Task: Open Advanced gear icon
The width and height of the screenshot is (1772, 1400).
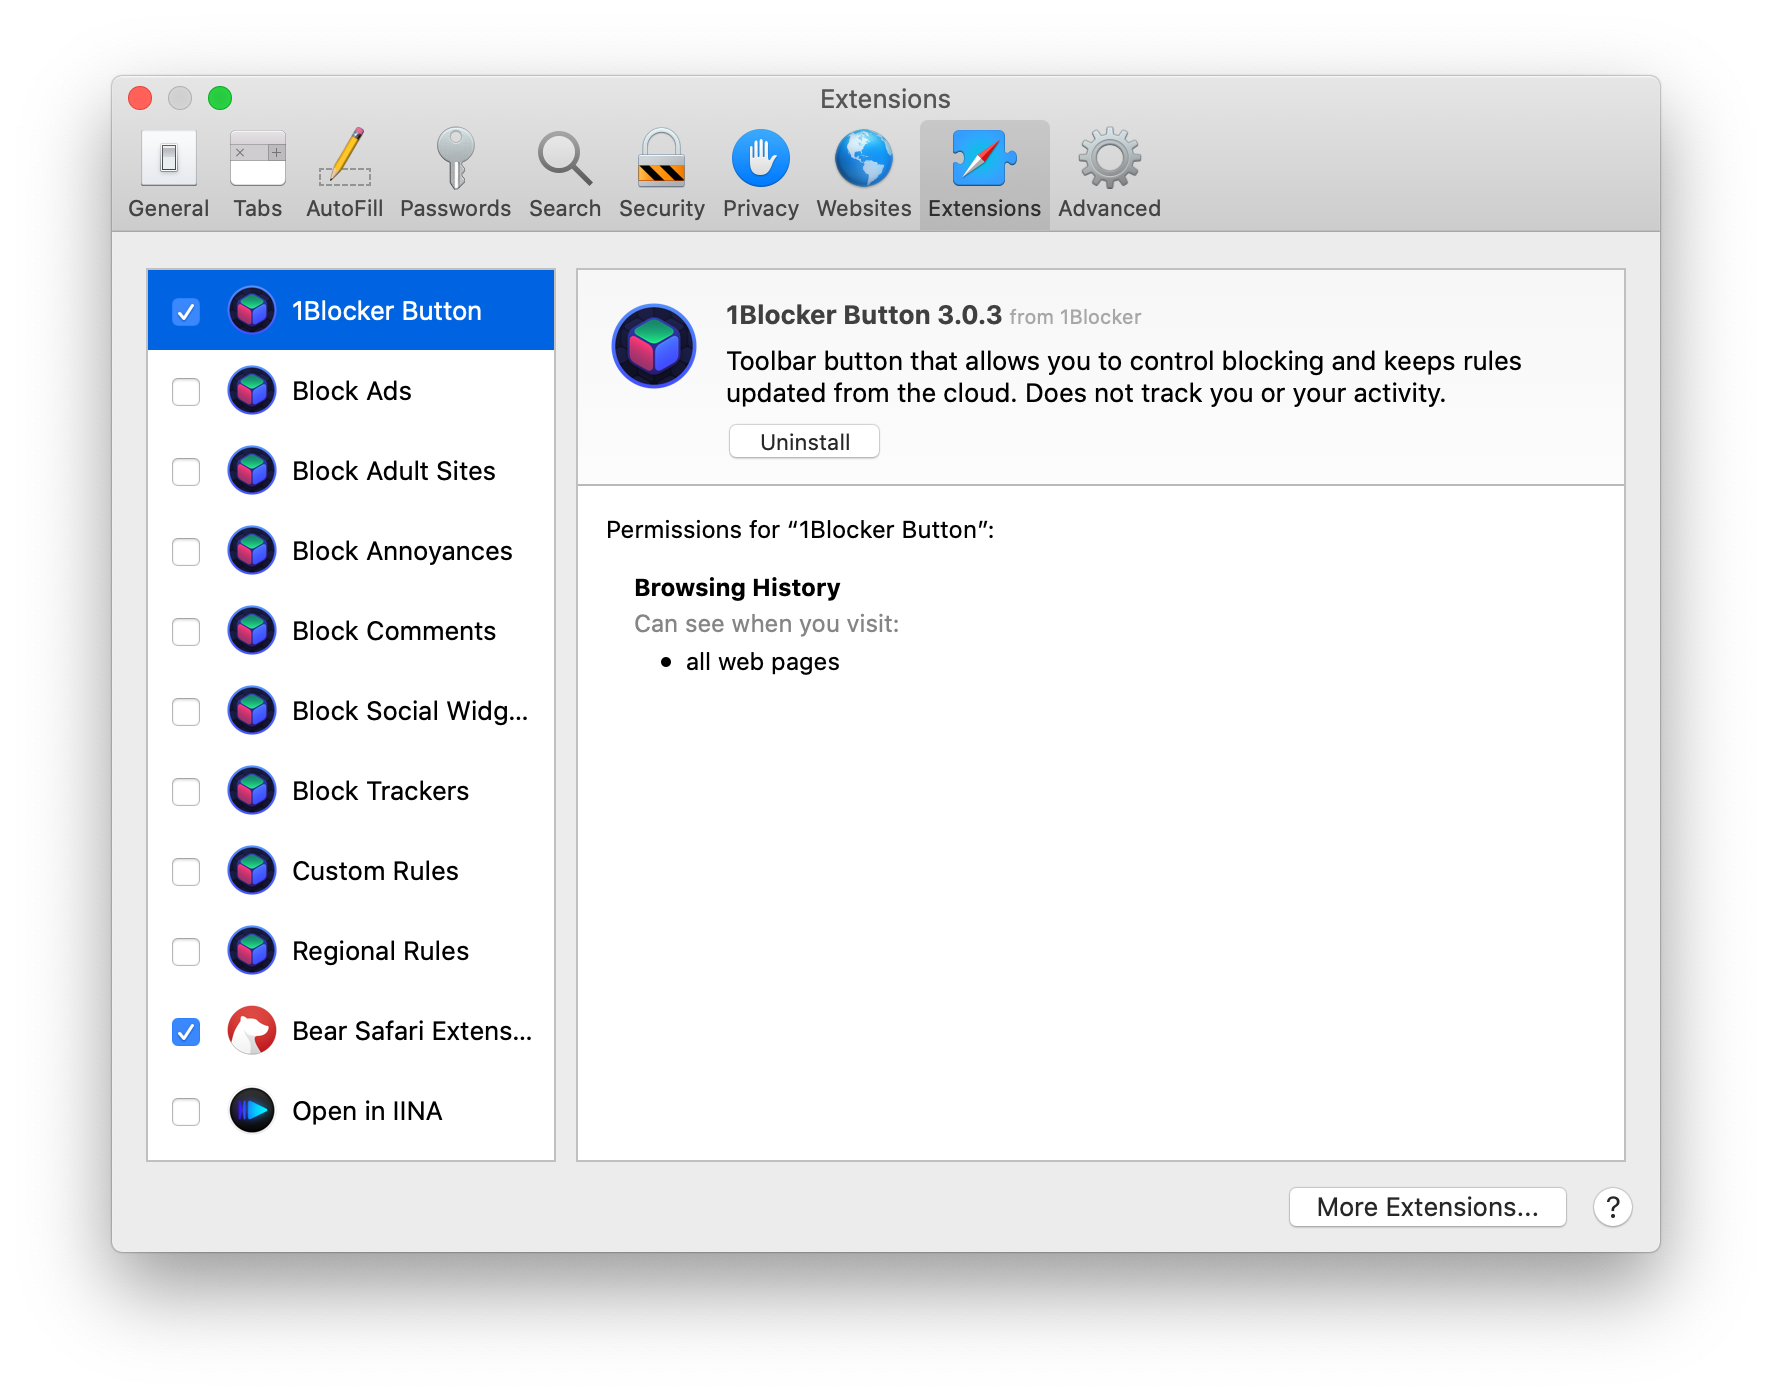Action: click(1110, 158)
